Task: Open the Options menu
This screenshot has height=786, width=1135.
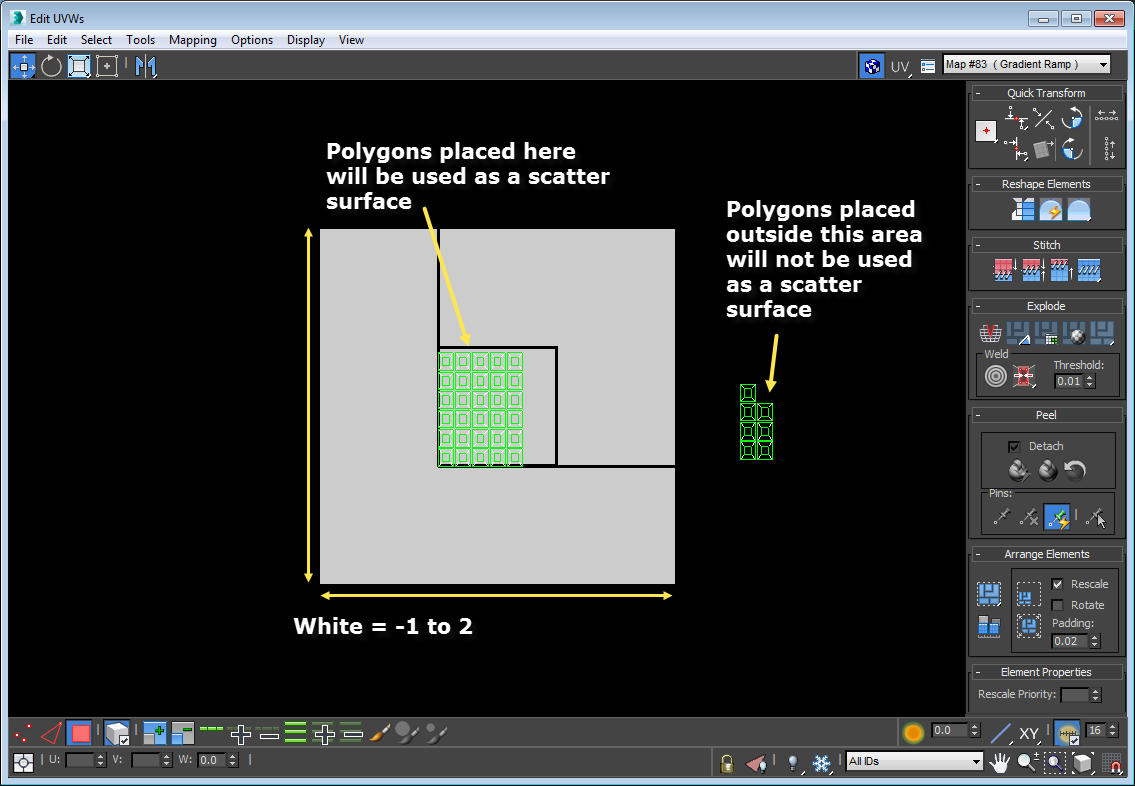Action: (251, 40)
